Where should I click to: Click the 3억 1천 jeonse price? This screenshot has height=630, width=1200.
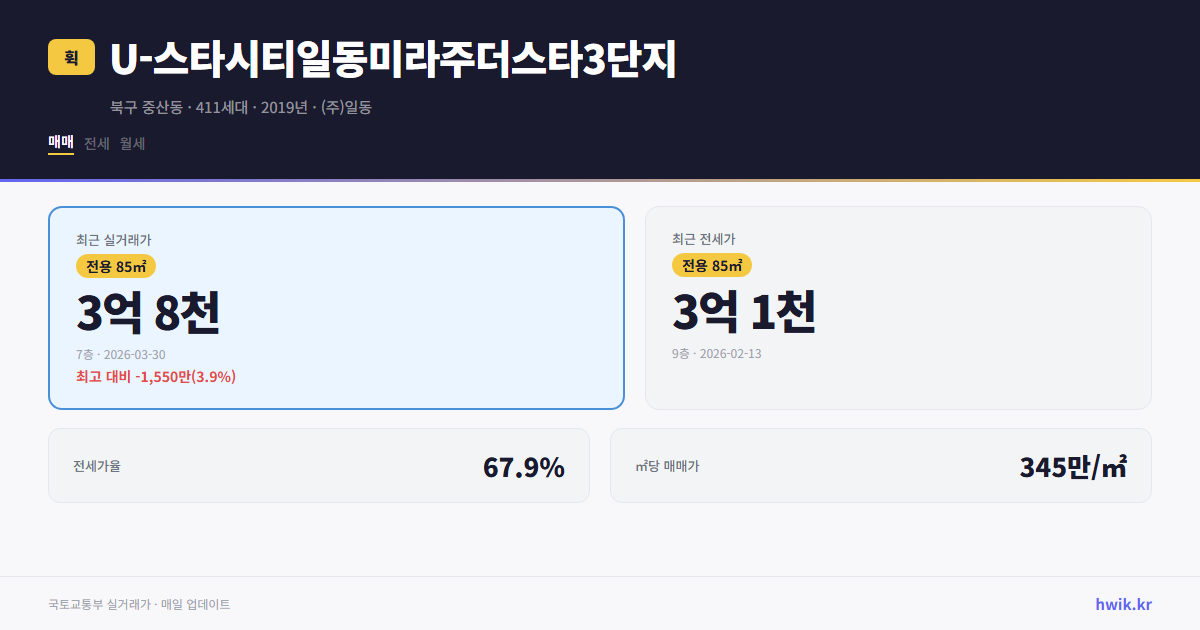(x=744, y=312)
